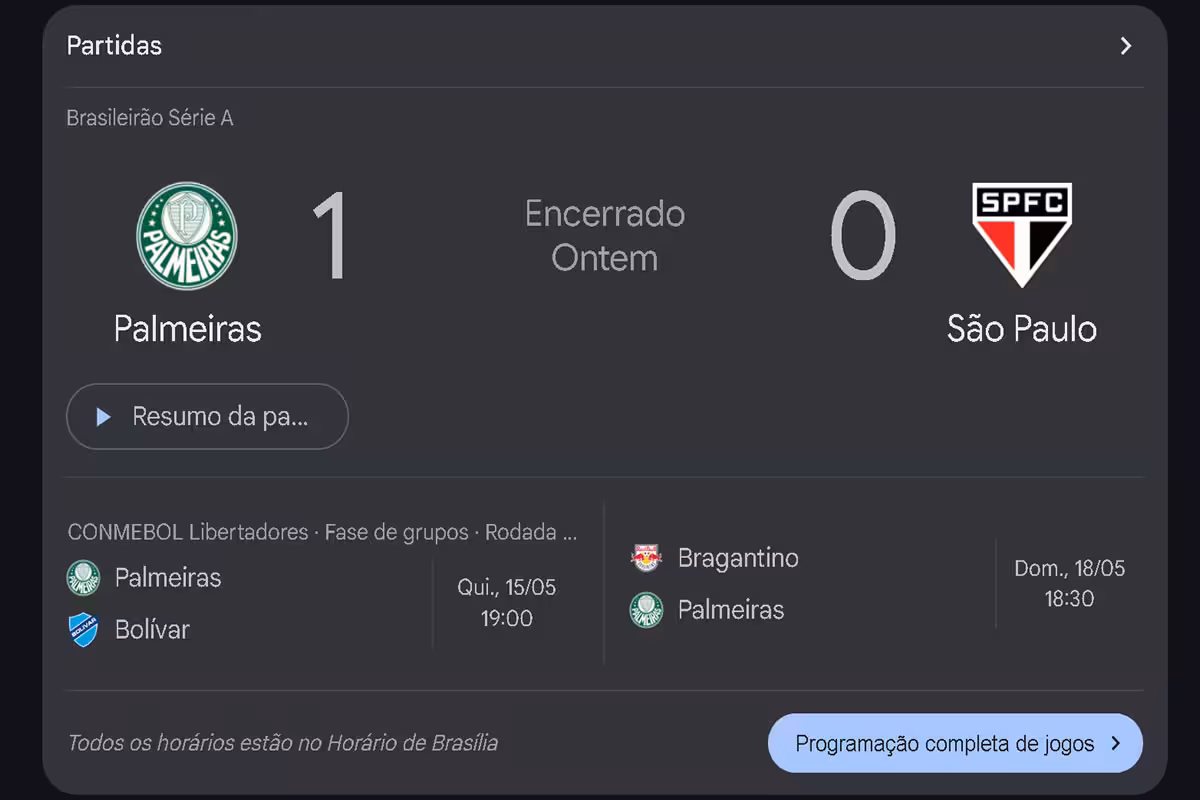Viewport: 1200px width, 800px height.
Task: Click the Palmeiras team name below crest
Action: 187,329
